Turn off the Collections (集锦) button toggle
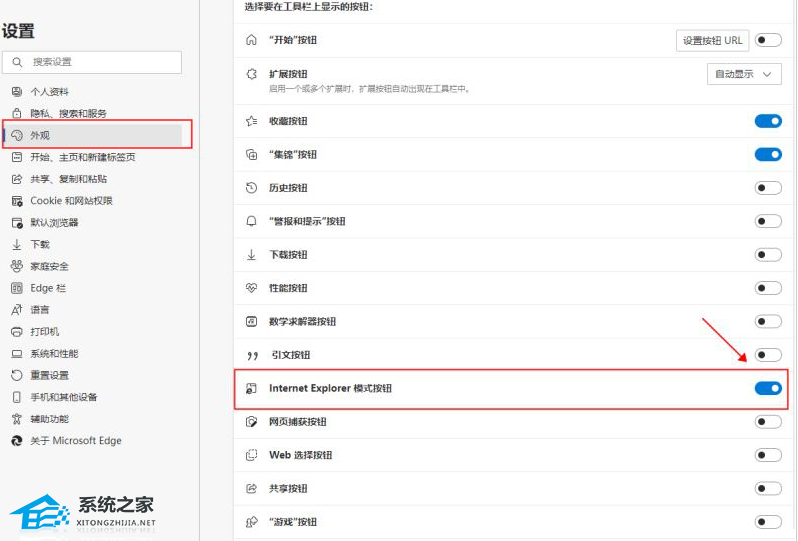The image size is (798, 541). point(768,154)
